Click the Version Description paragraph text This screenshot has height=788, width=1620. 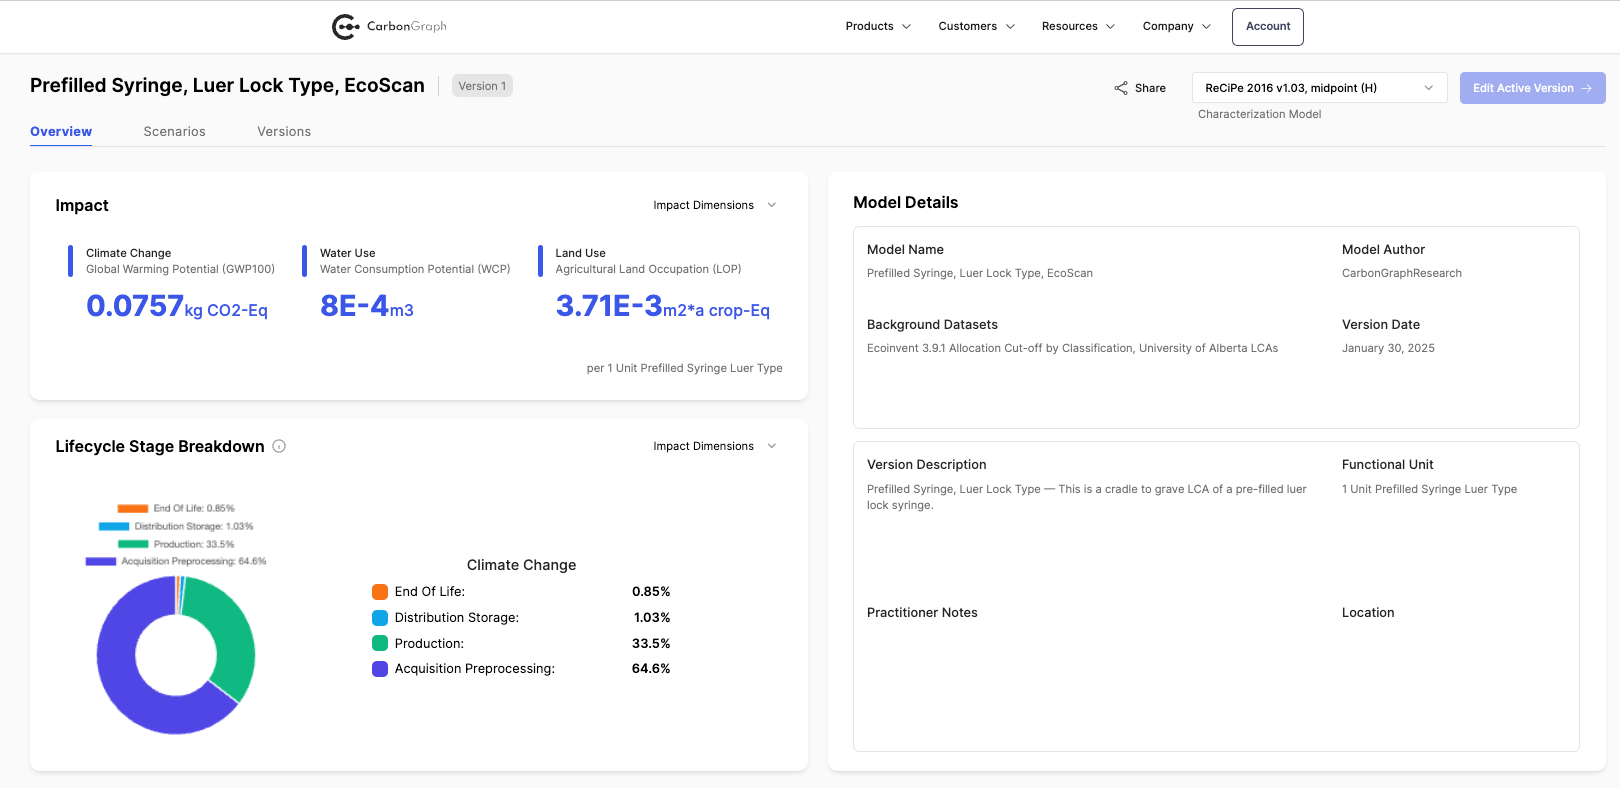click(1087, 497)
